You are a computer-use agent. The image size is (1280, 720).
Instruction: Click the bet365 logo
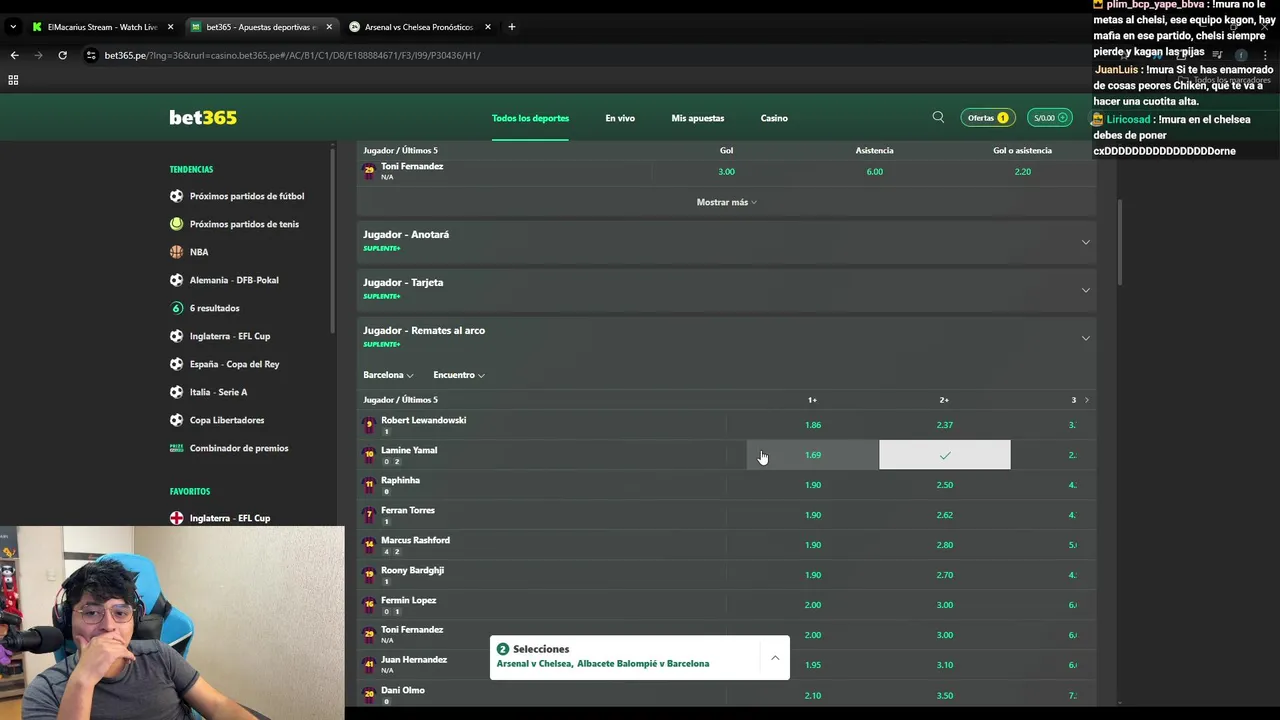(203, 118)
